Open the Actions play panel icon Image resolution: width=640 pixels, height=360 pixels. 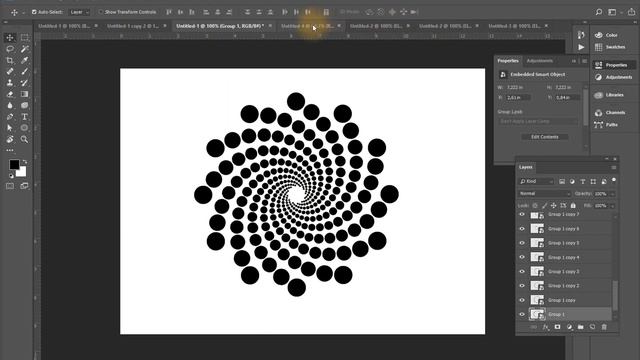[x=581, y=47]
